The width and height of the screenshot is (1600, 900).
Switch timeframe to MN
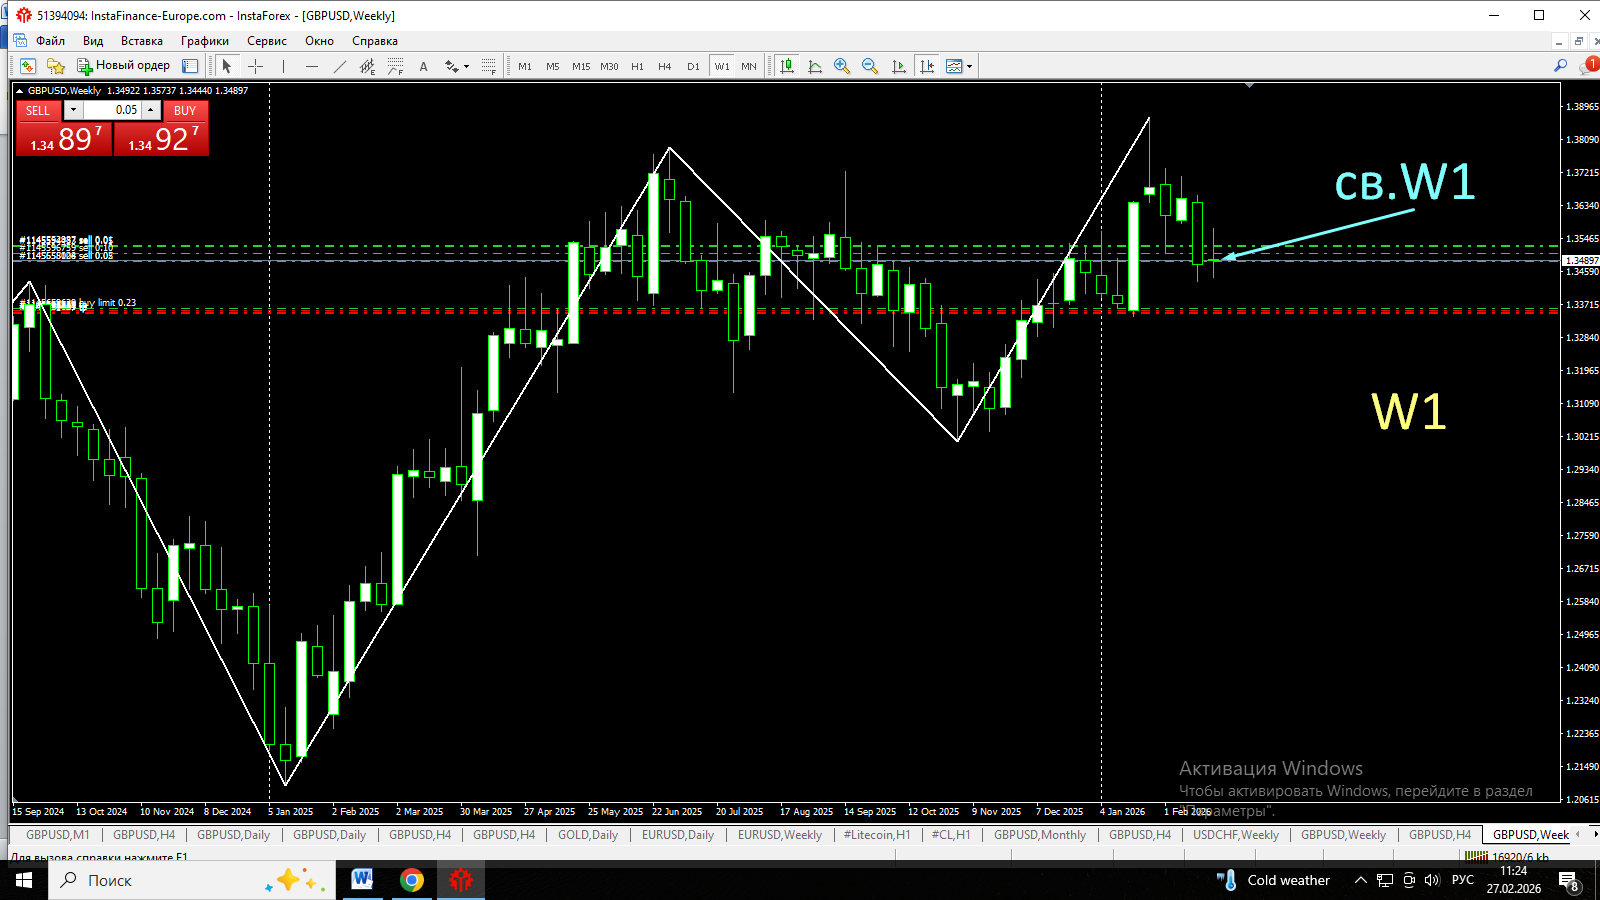[749, 66]
